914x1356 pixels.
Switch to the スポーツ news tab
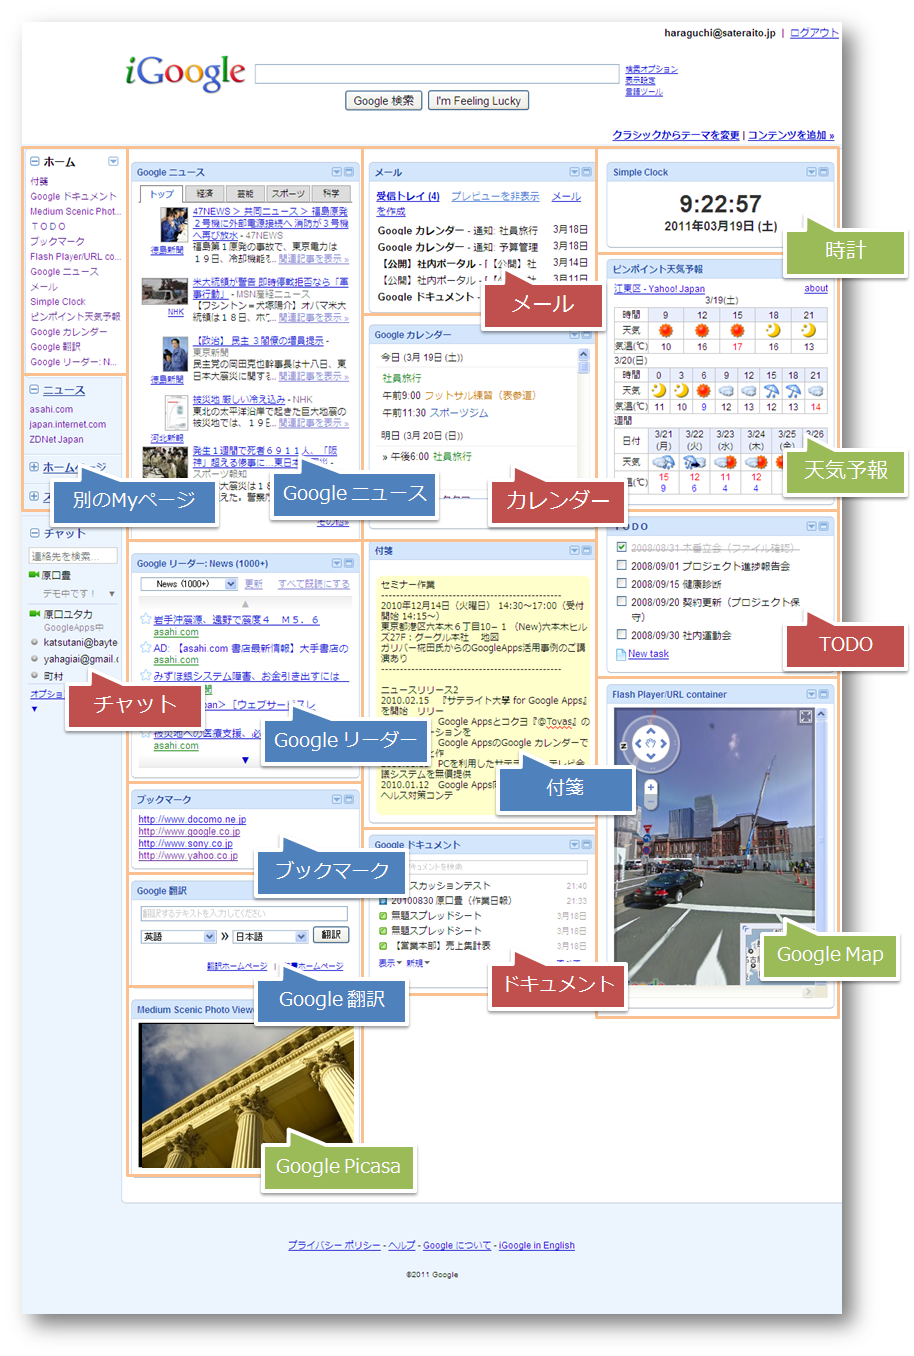(x=288, y=194)
